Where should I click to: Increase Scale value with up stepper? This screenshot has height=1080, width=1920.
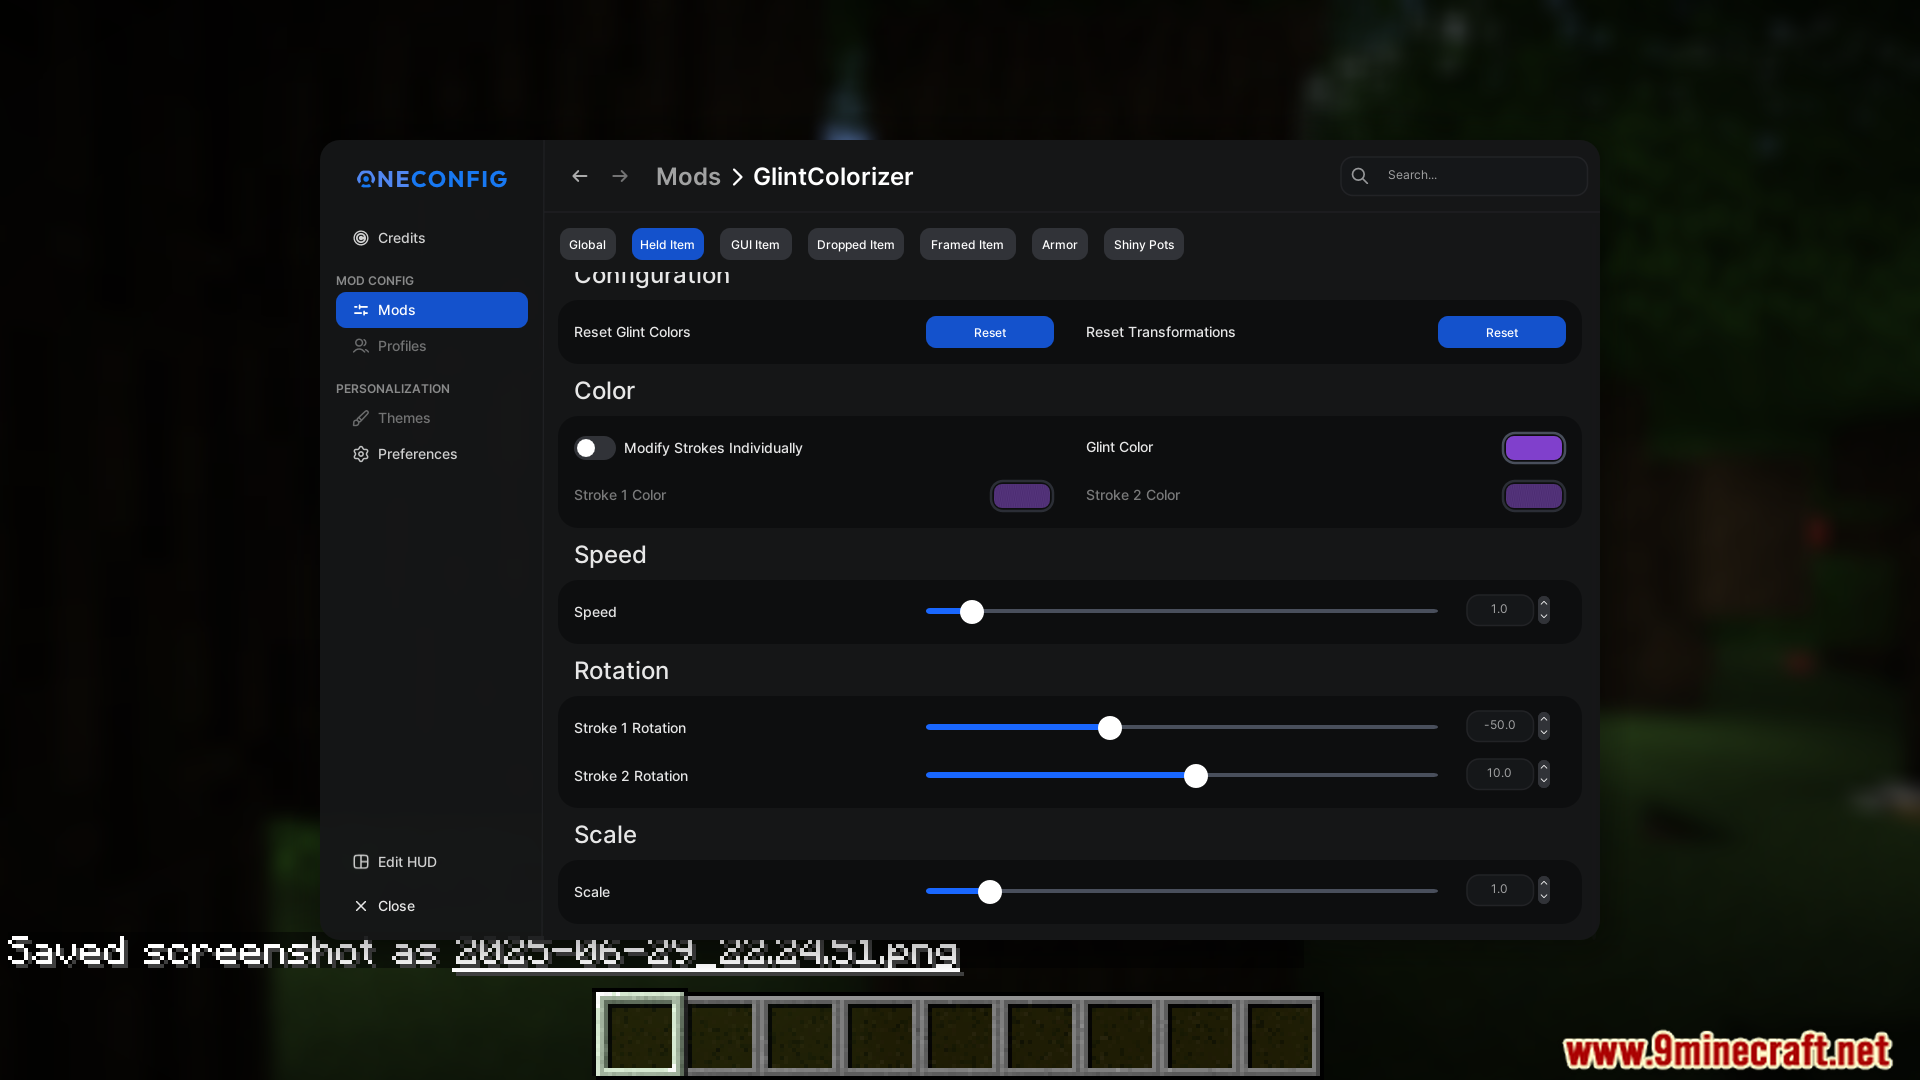click(1544, 883)
